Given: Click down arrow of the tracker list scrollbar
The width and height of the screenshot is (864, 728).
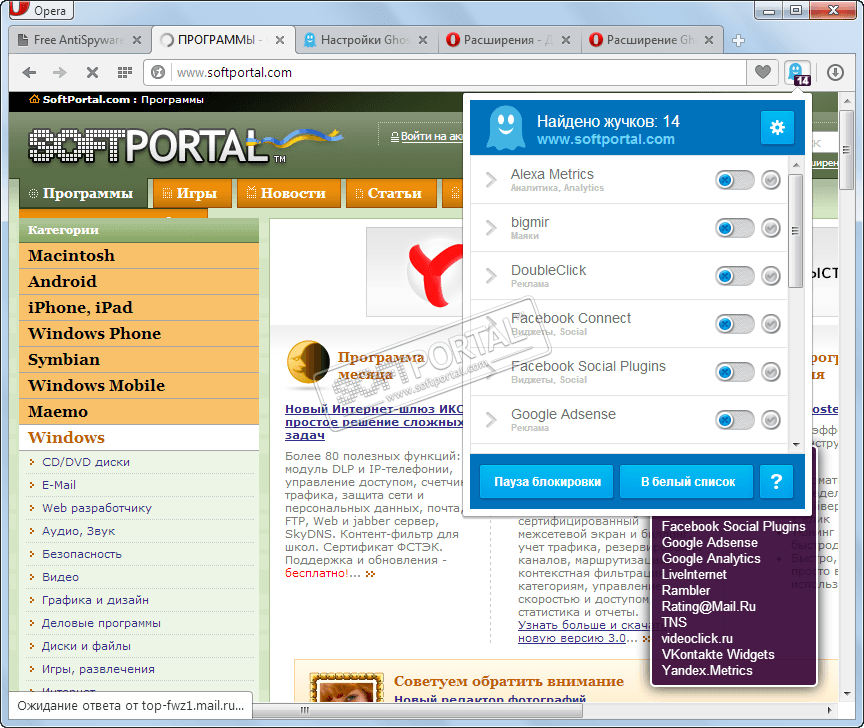Looking at the screenshot, I should tap(796, 444).
